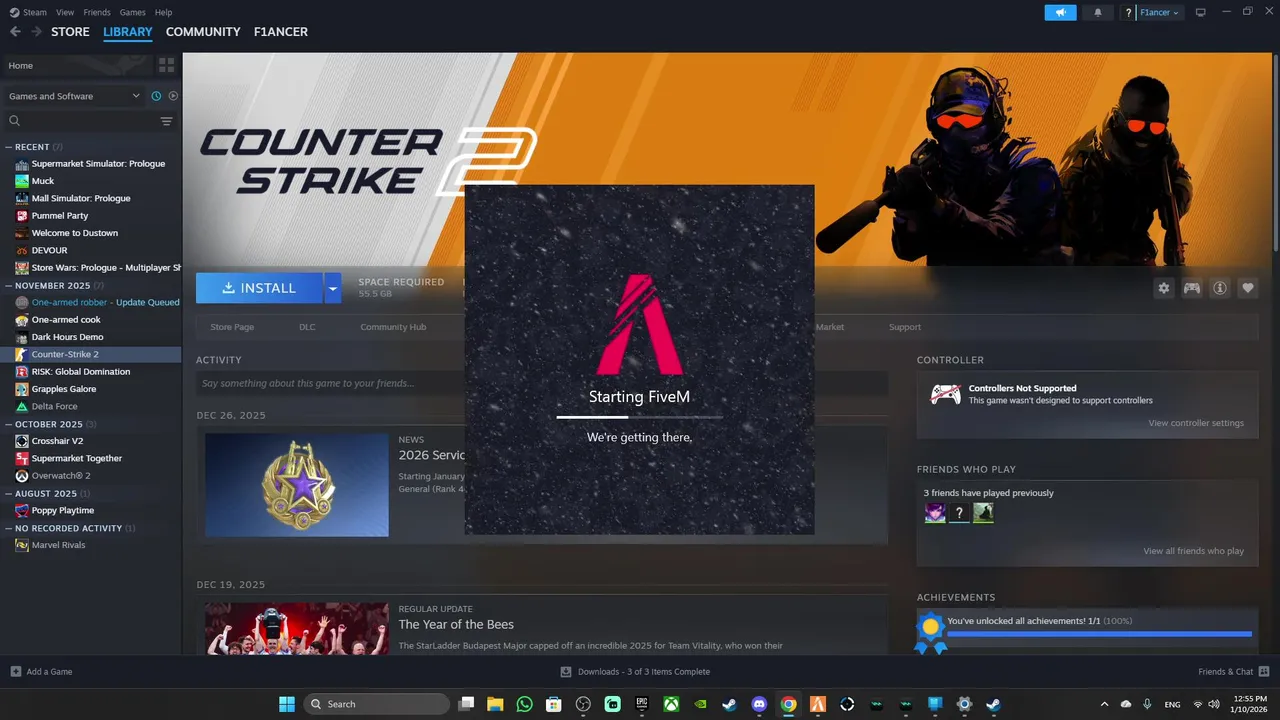Click the Starting FiveM loading progress bar
Screen dimensions: 1280x720
coord(639,417)
